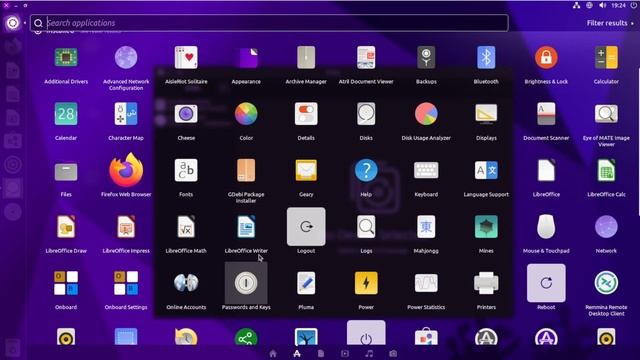Launch Archive Manager

click(x=306, y=58)
